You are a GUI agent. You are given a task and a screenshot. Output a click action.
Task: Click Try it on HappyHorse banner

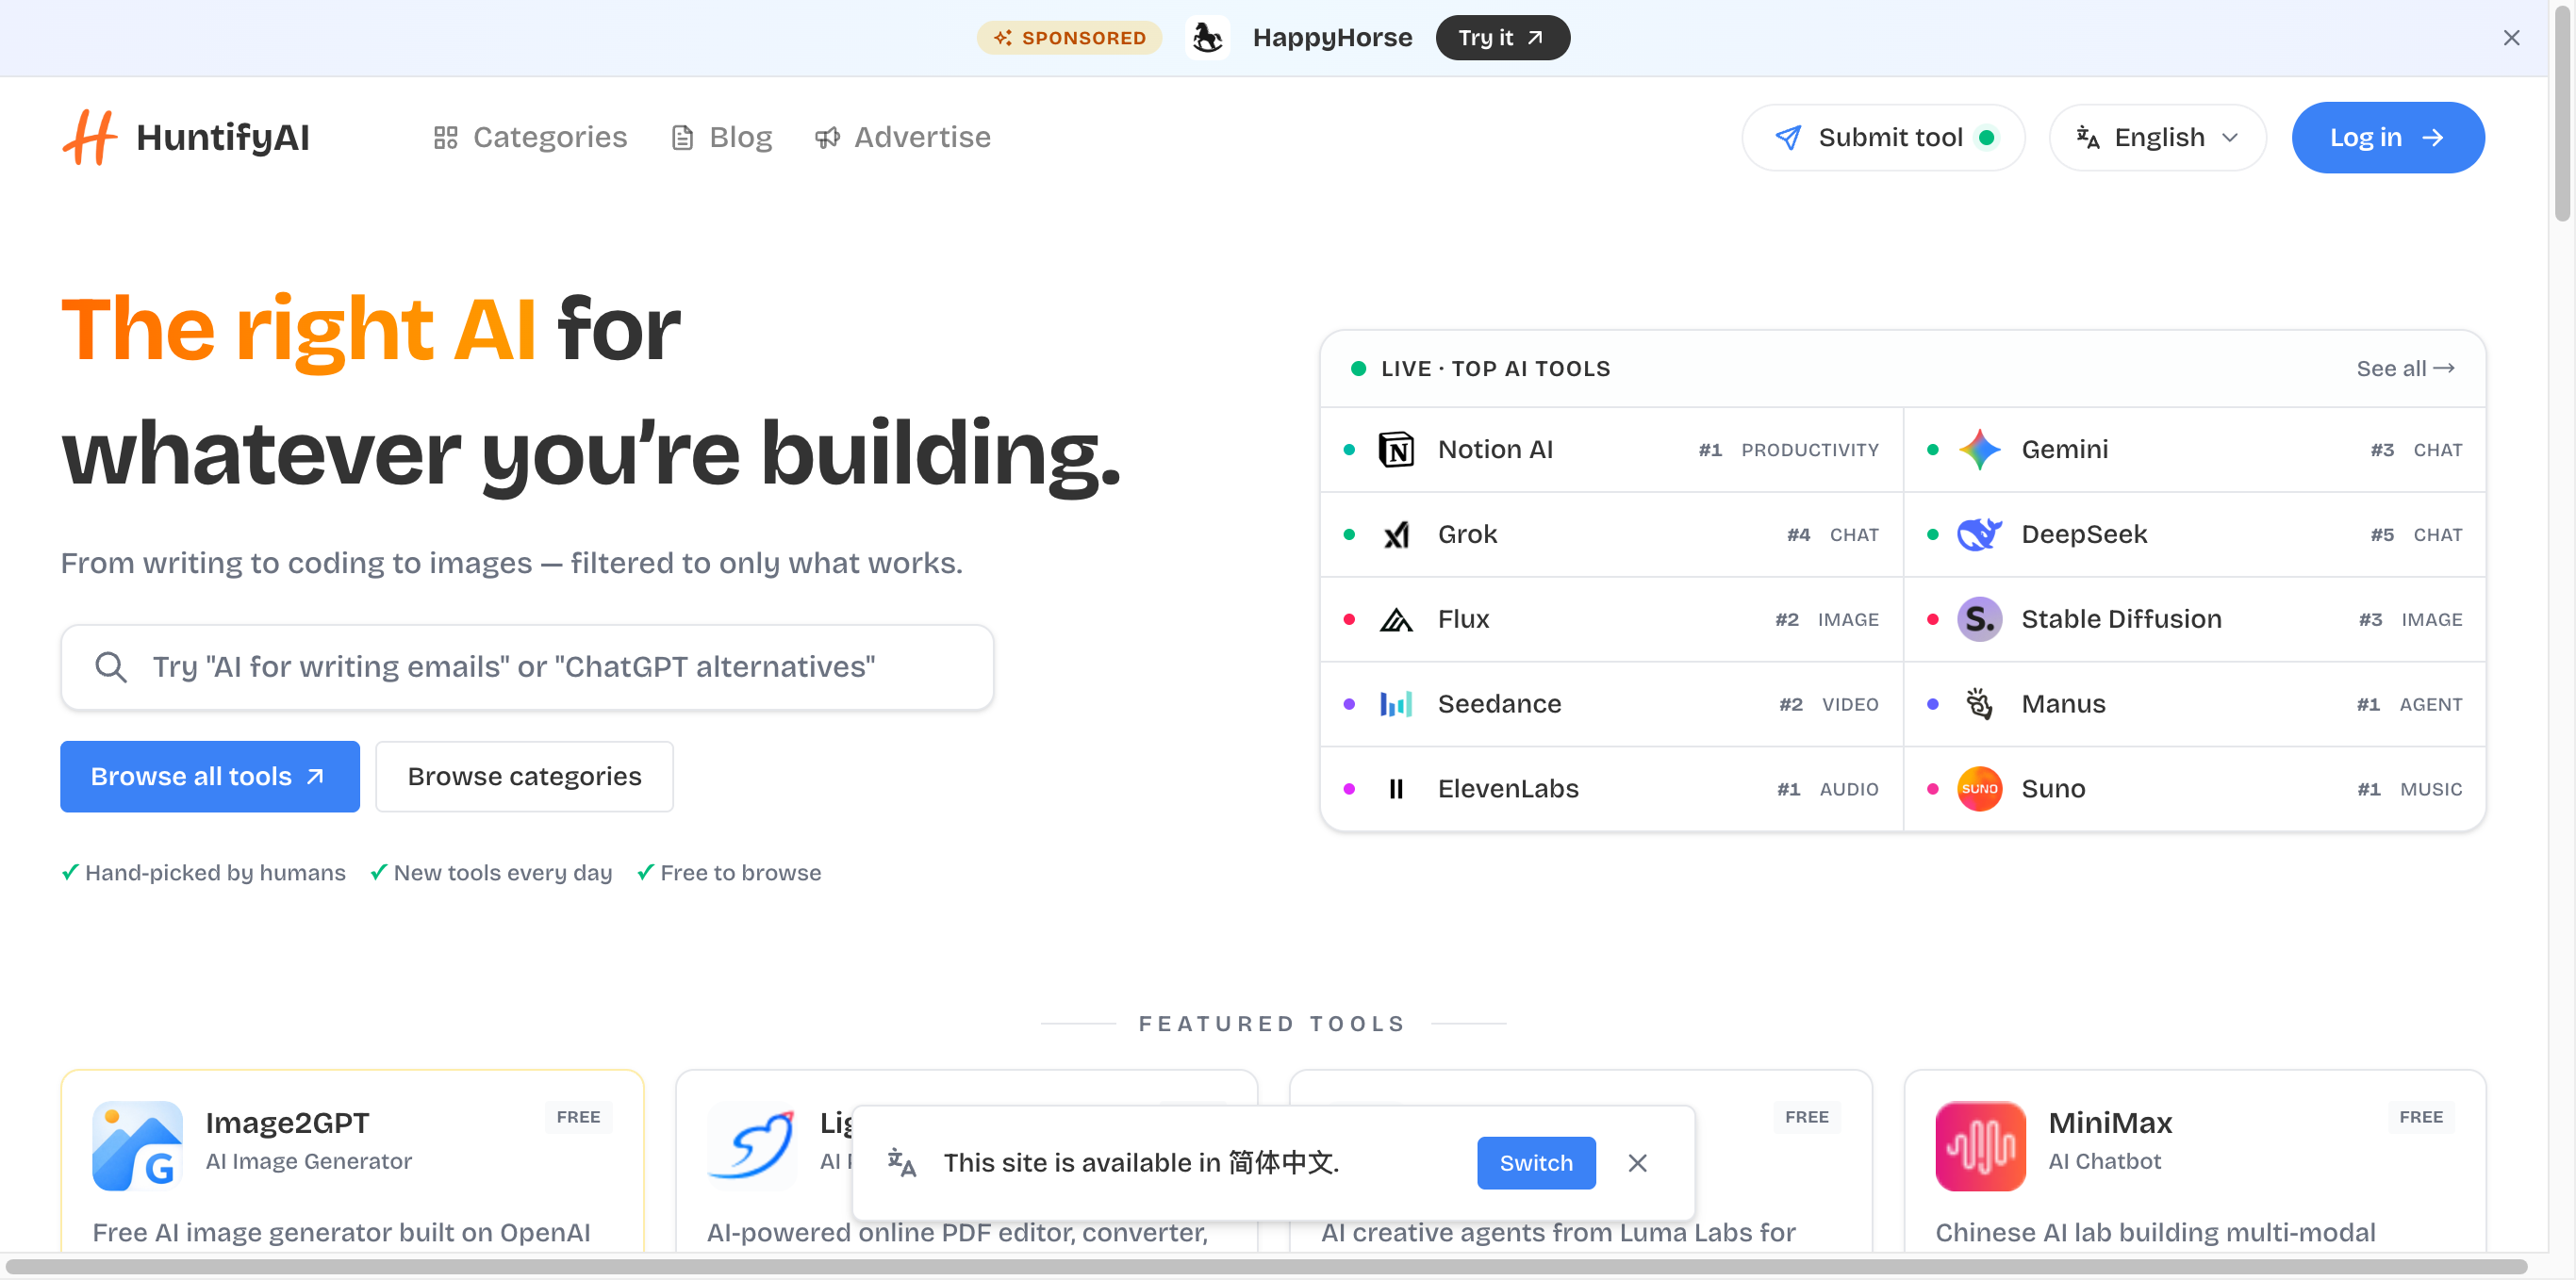(1502, 38)
